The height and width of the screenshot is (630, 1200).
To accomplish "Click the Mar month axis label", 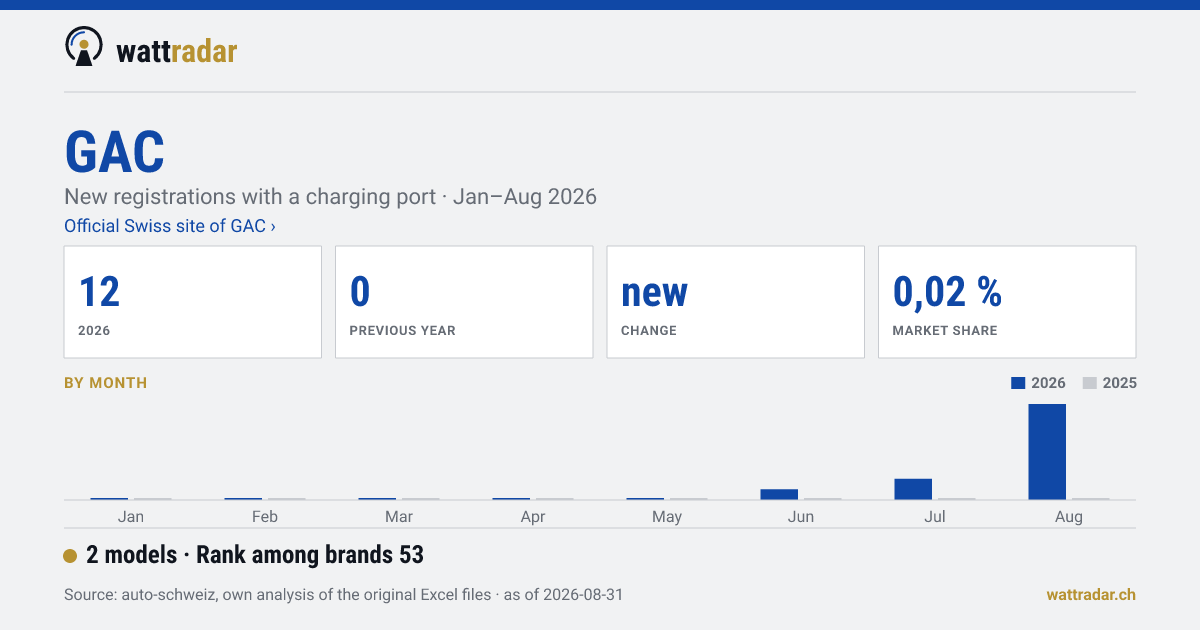I will 399,516.
